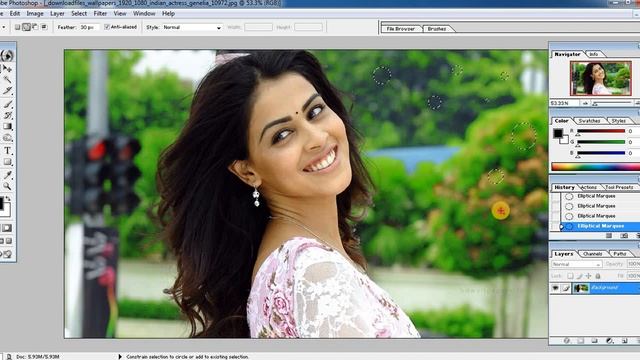640x360 pixels.
Task: Open the Layer menu
Action: coord(57,13)
